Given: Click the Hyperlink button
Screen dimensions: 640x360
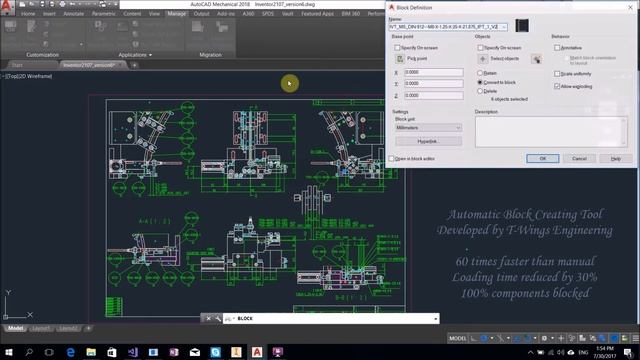Looking at the screenshot, I should pos(428,141).
